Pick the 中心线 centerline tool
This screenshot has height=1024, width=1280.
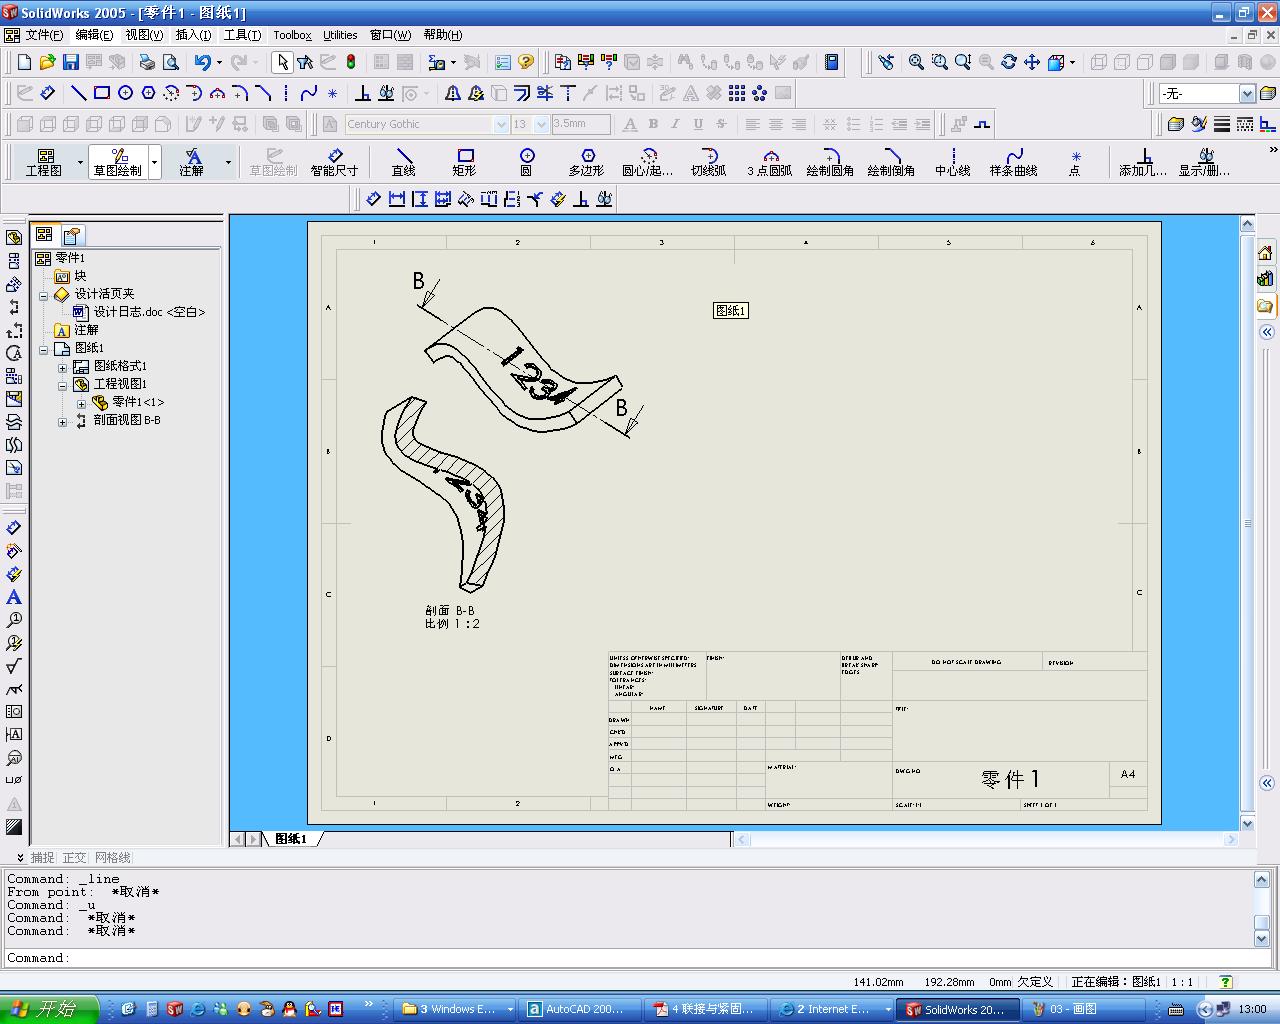(x=953, y=162)
